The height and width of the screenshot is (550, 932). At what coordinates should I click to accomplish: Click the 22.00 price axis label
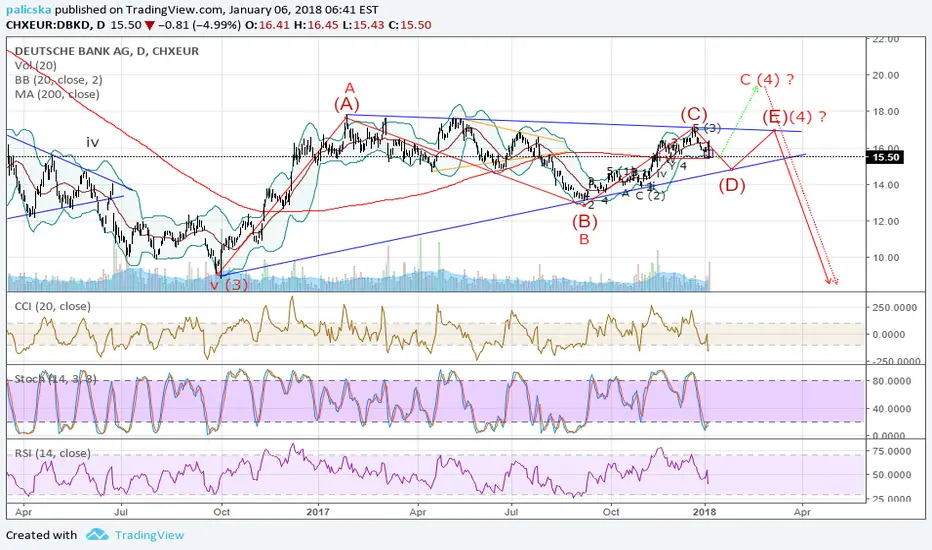886,39
